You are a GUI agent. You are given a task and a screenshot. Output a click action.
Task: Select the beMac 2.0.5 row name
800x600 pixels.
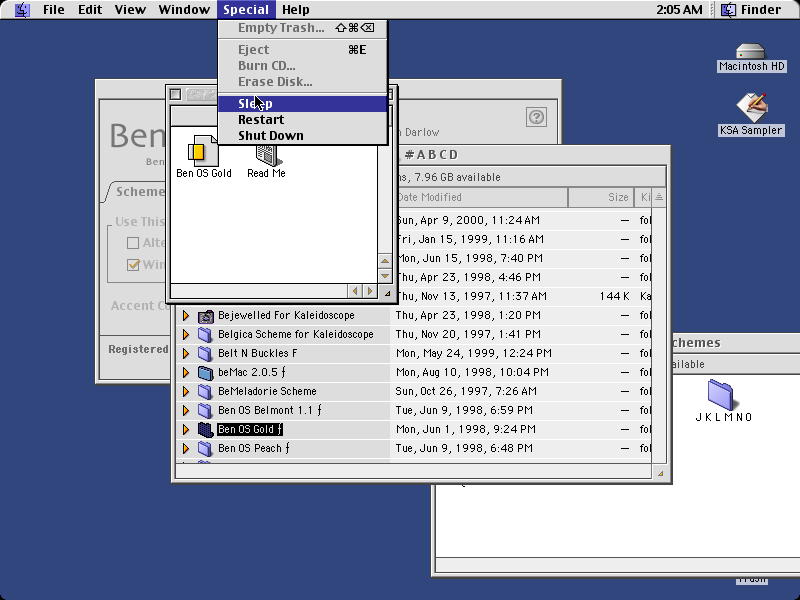[x=252, y=373]
